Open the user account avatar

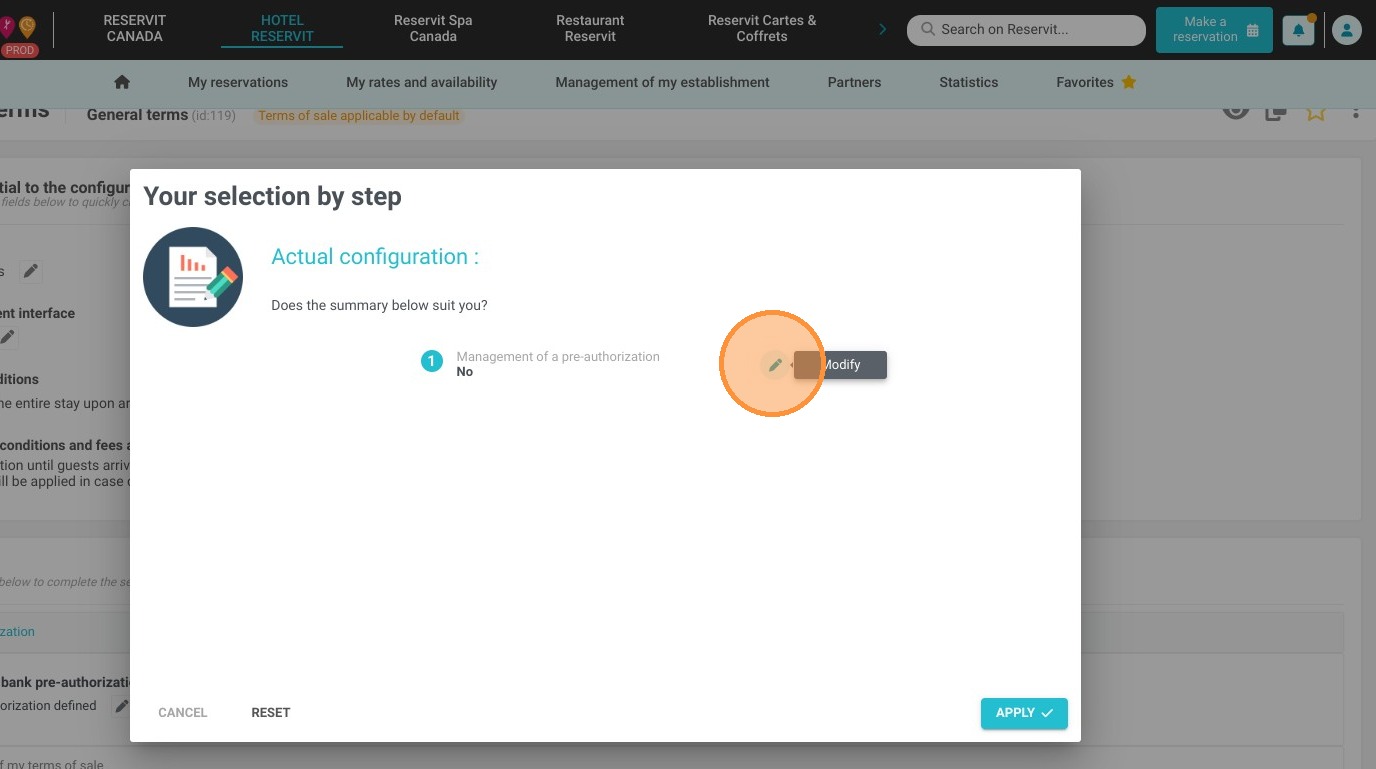(x=1347, y=30)
